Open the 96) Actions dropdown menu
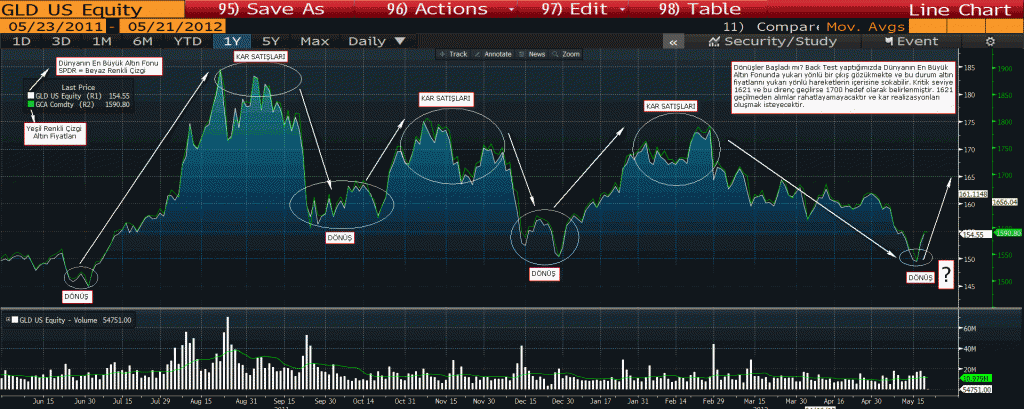The height and width of the screenshot is (409, 1024). [451, 9]
